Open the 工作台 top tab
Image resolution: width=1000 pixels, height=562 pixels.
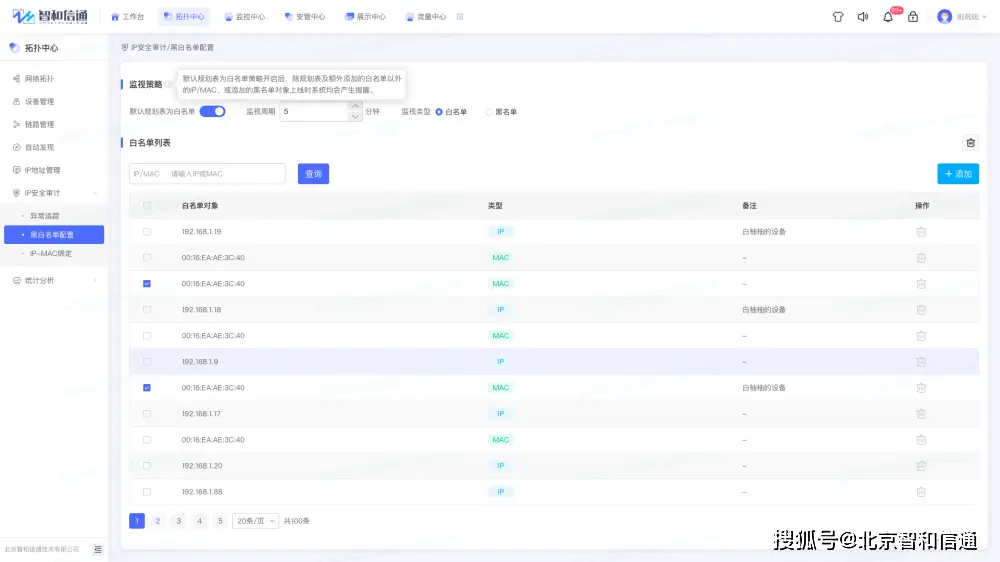[x=128, y=17]
